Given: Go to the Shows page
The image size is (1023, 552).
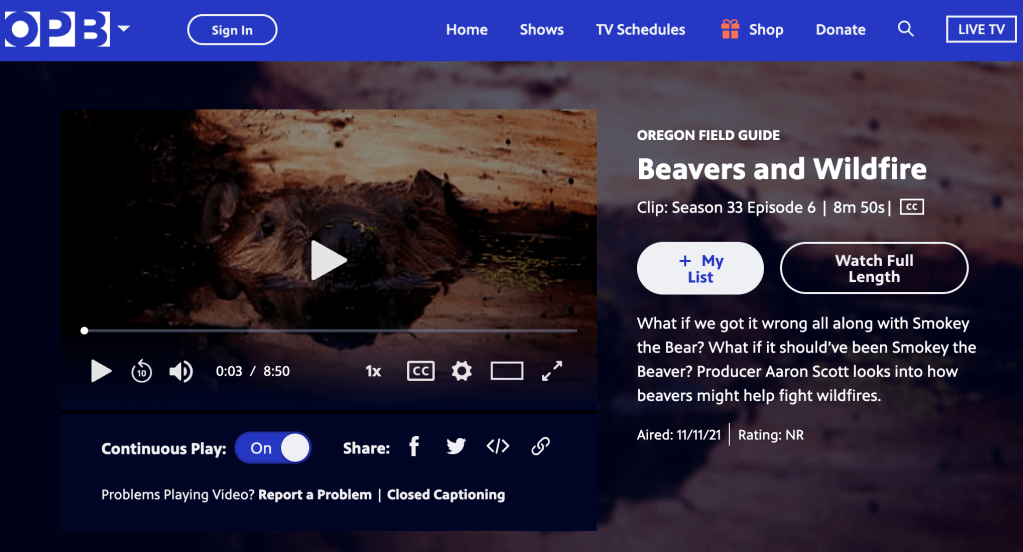Looking at the screenshot, I should [541, 29].
